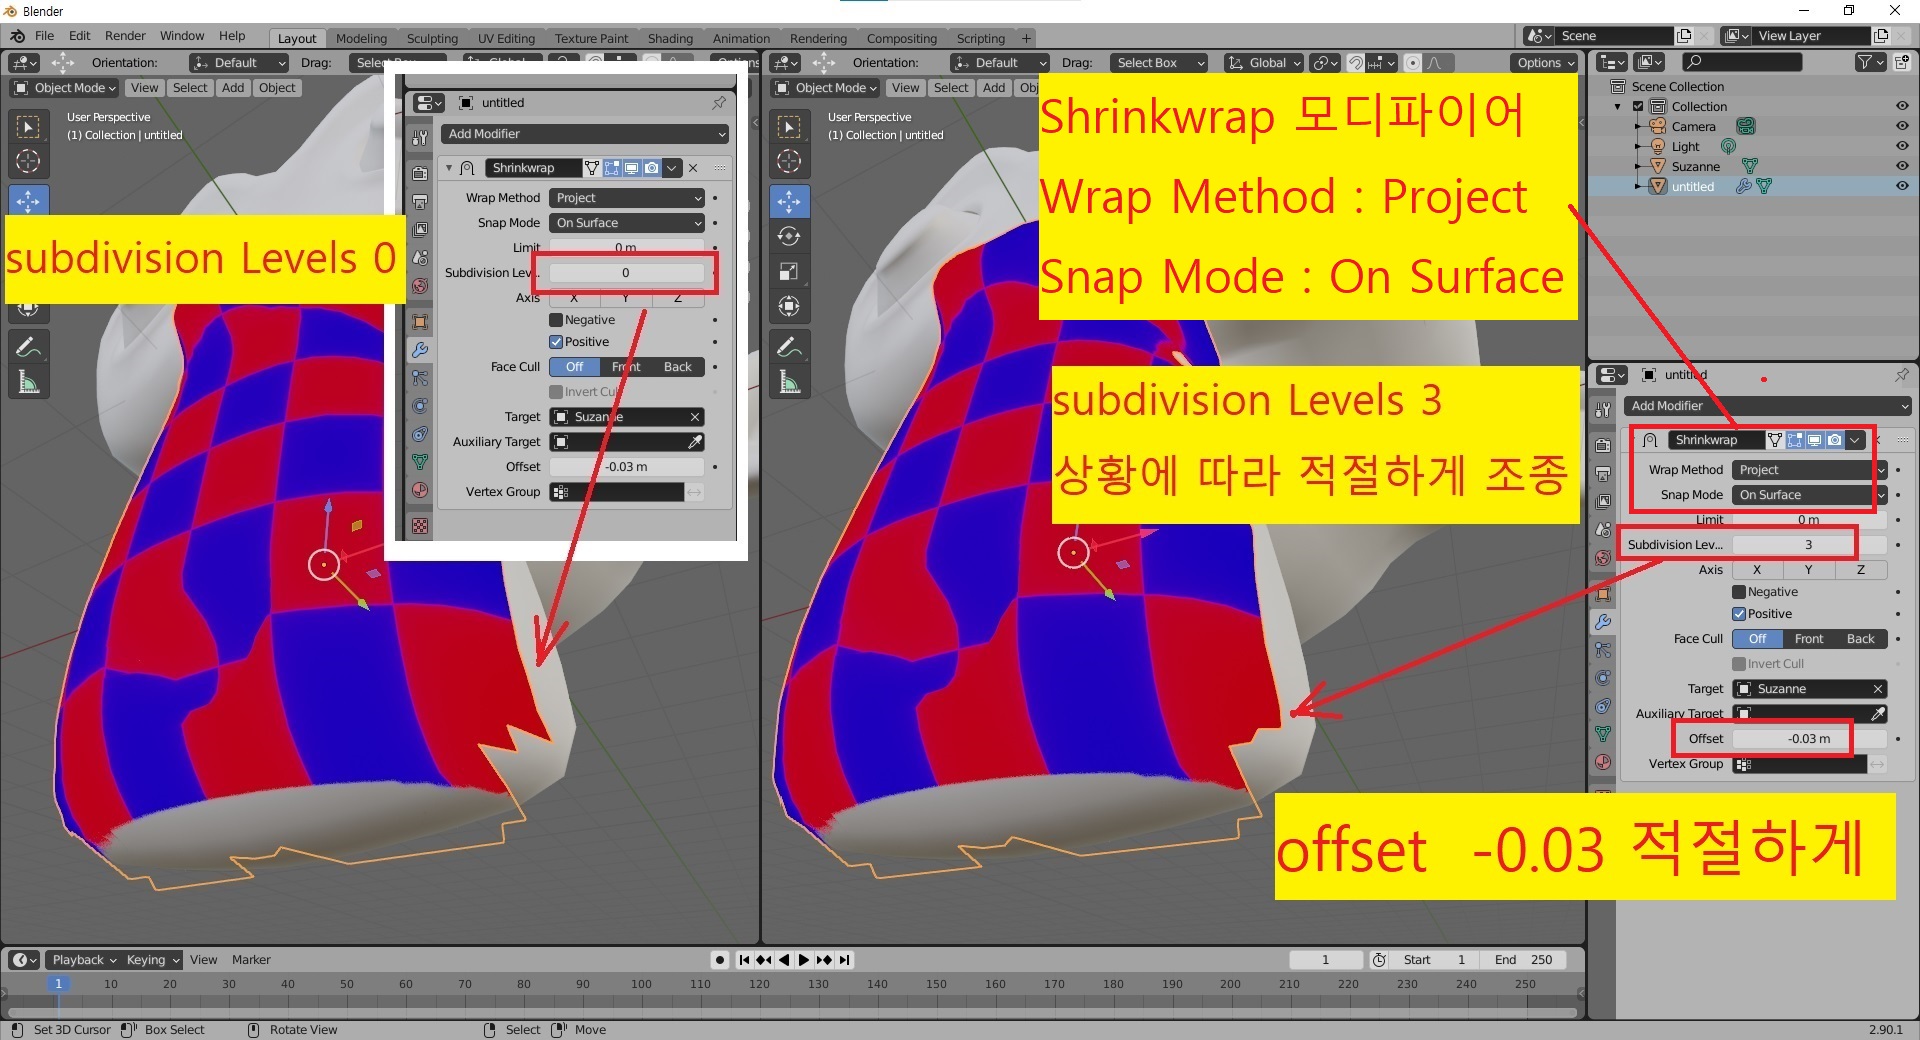The height and width of the screenshot is (1040, 1920).
Task: Open Add Modifier dropdown in right panel
Action: click(1767, 406)
